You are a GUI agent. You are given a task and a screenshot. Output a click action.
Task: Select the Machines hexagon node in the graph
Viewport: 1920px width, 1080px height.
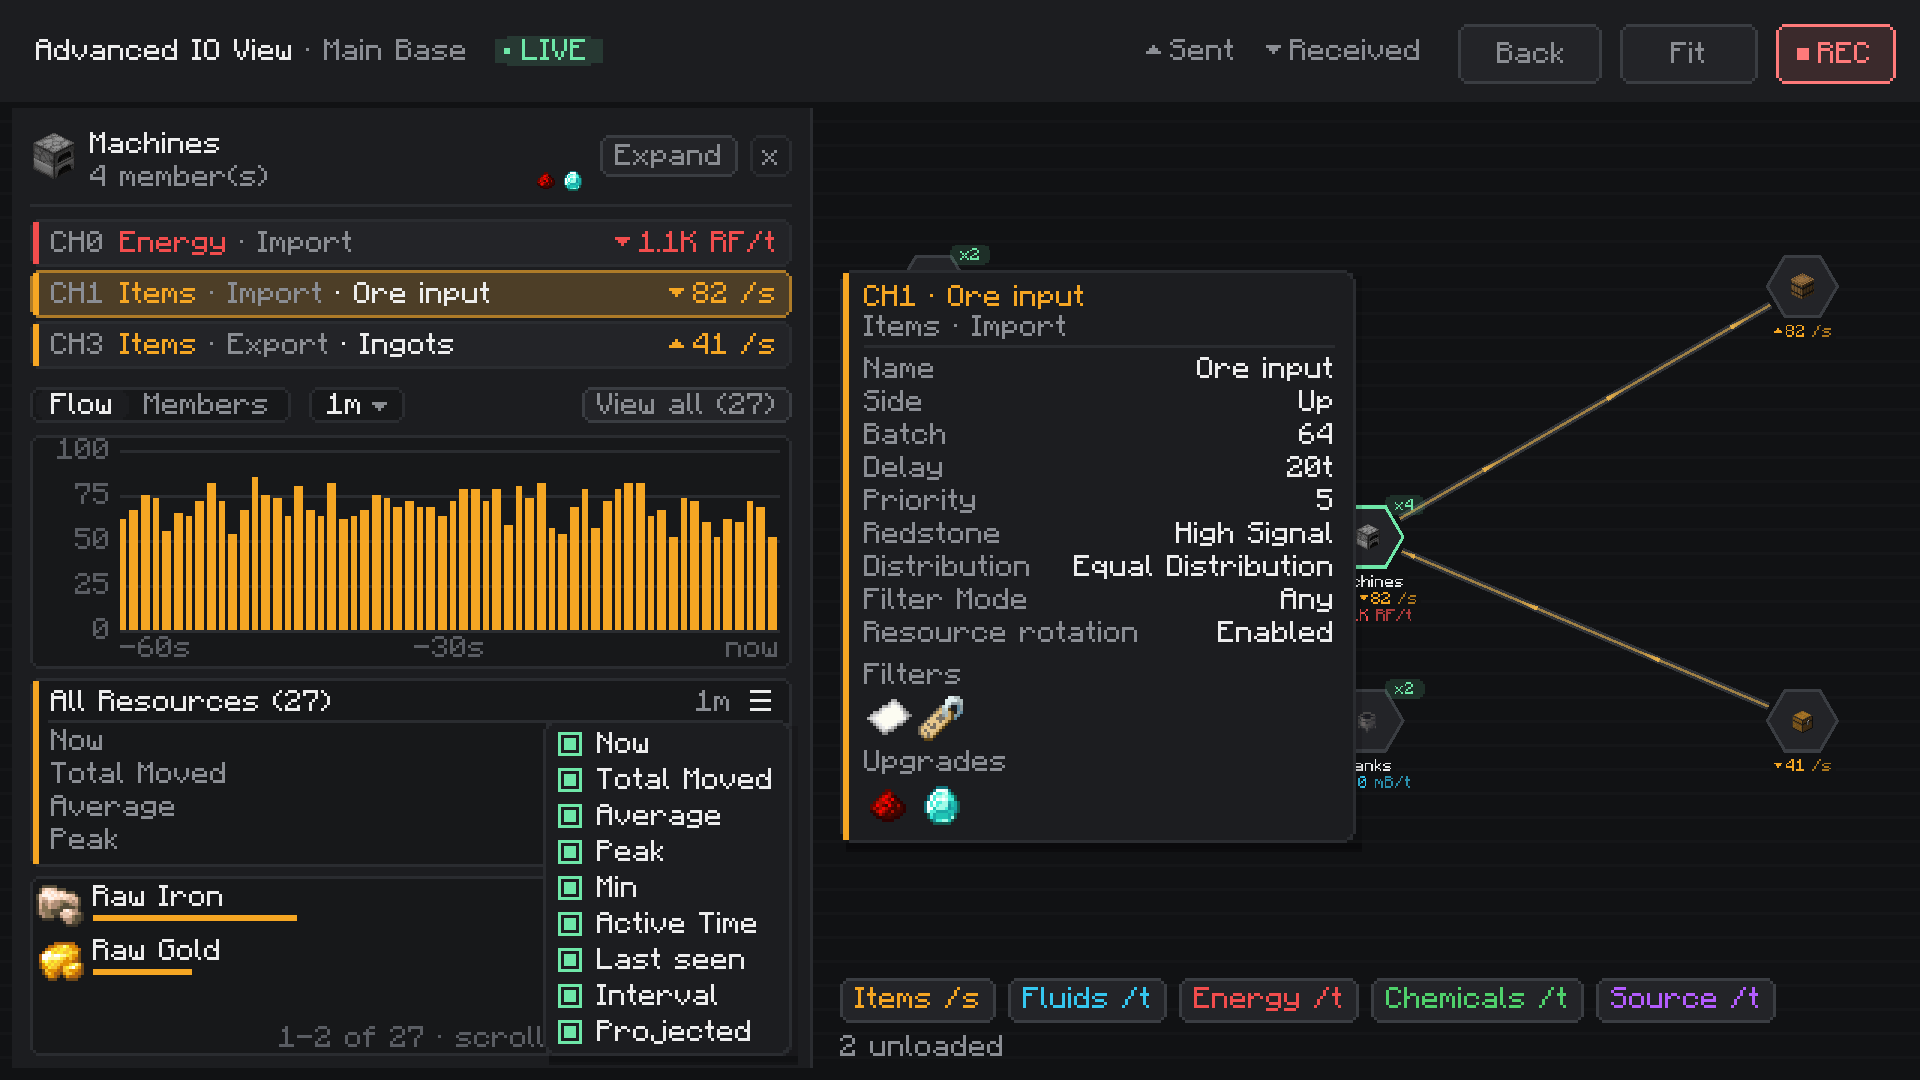1377,537
